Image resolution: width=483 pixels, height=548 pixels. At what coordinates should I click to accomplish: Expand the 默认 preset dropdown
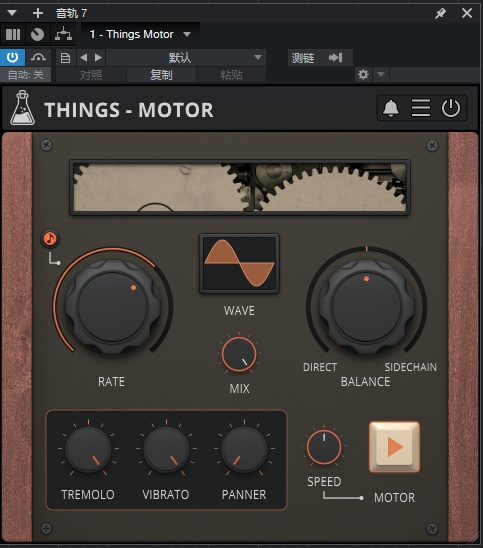click(x=186, y=58)
